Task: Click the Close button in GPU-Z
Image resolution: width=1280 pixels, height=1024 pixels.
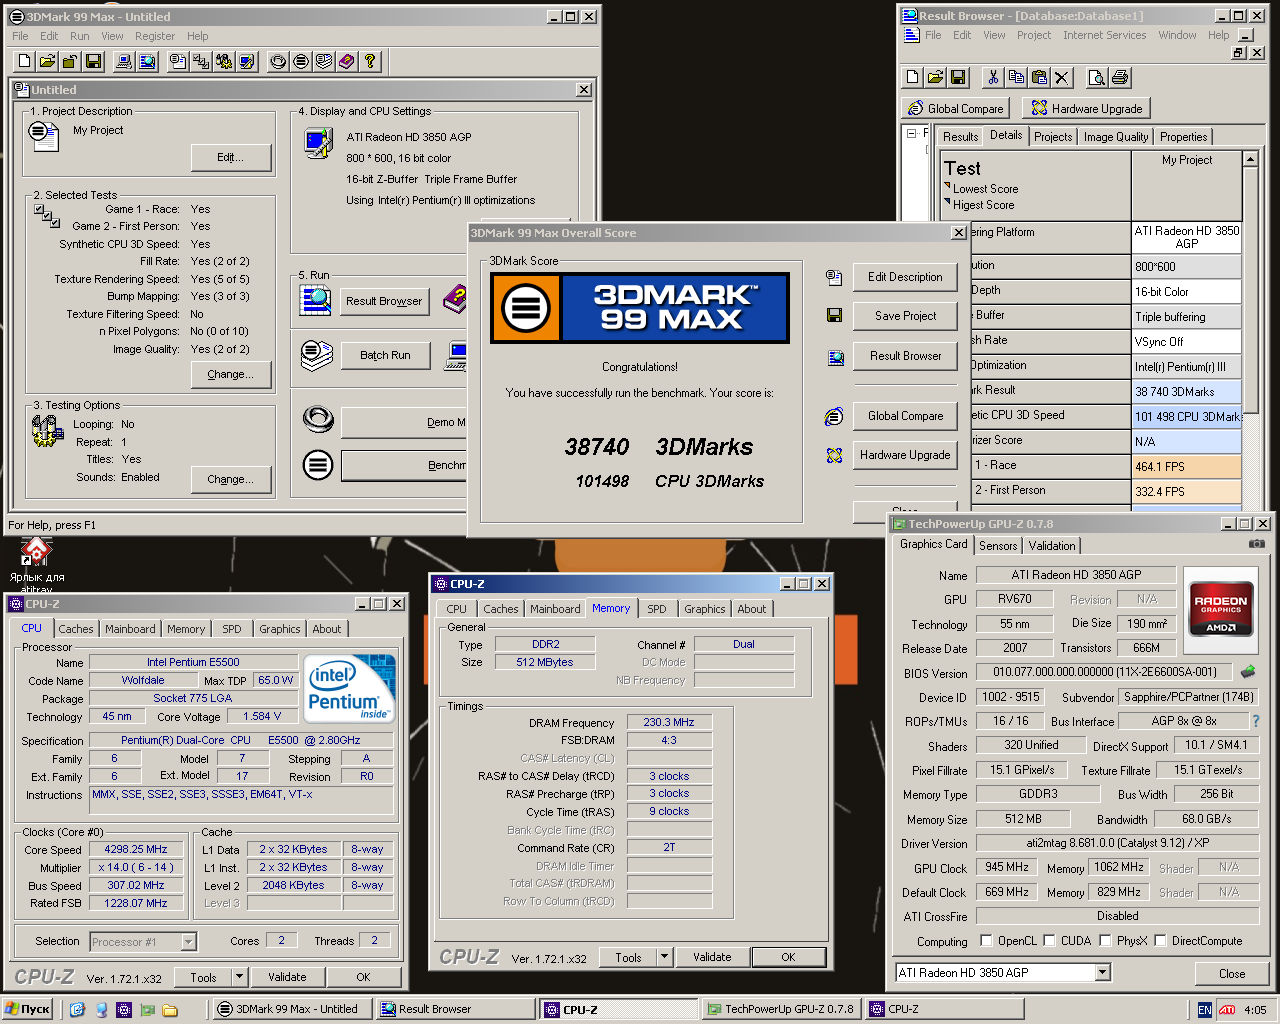Action: tap(1232, 973)
